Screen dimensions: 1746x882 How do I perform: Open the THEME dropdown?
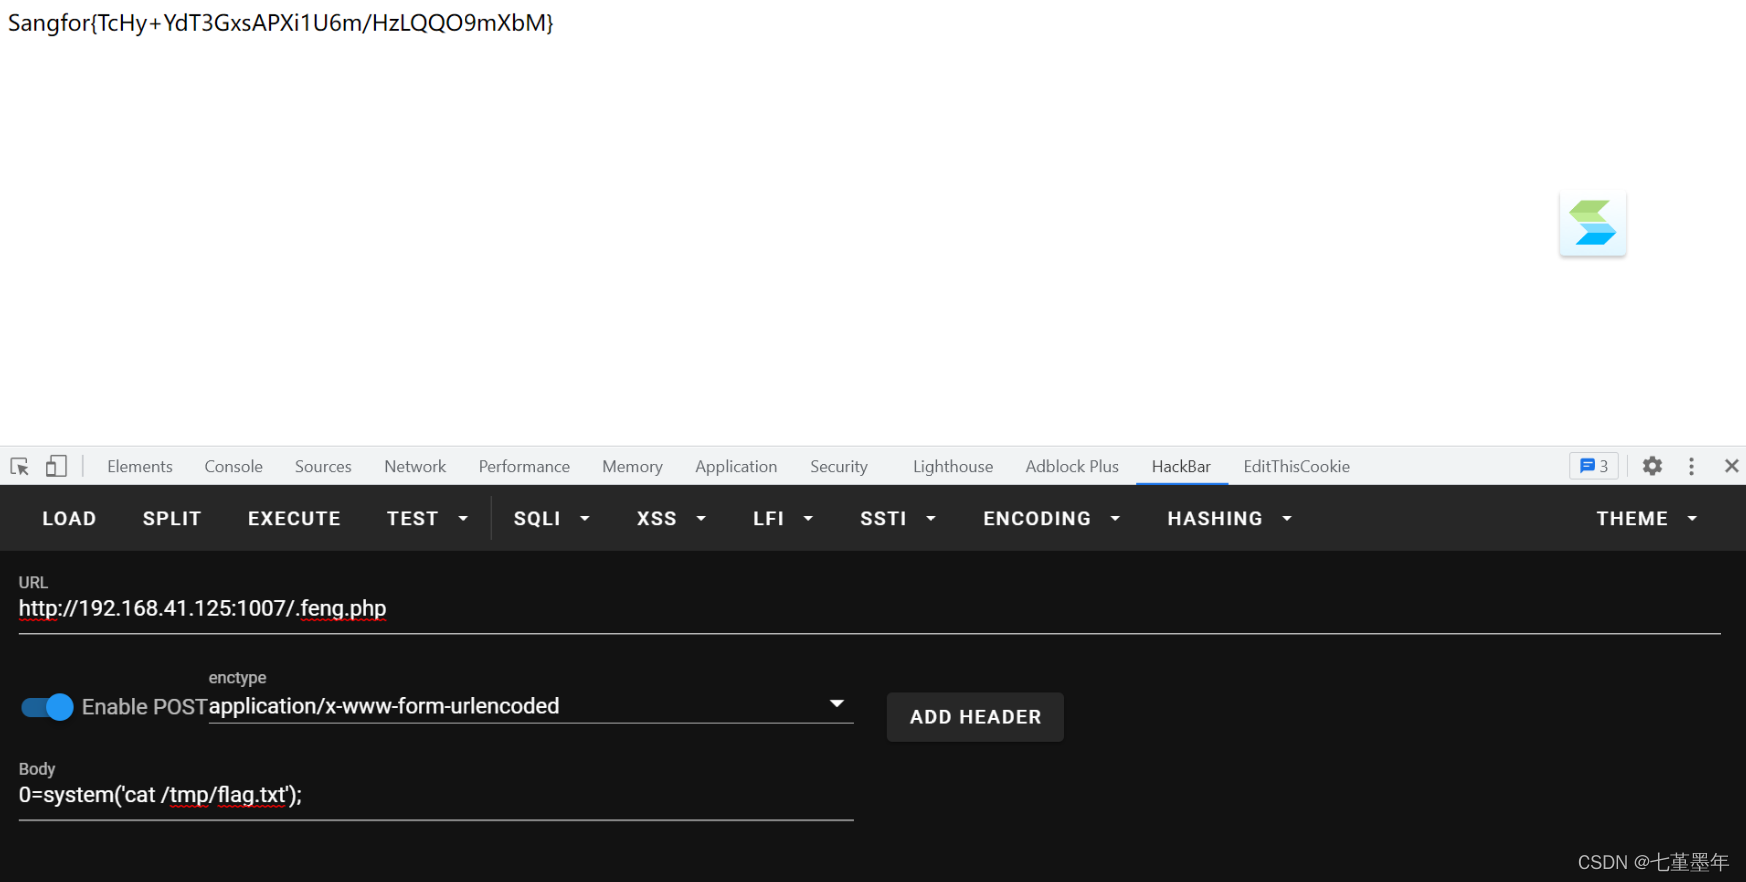[1646, 518]
